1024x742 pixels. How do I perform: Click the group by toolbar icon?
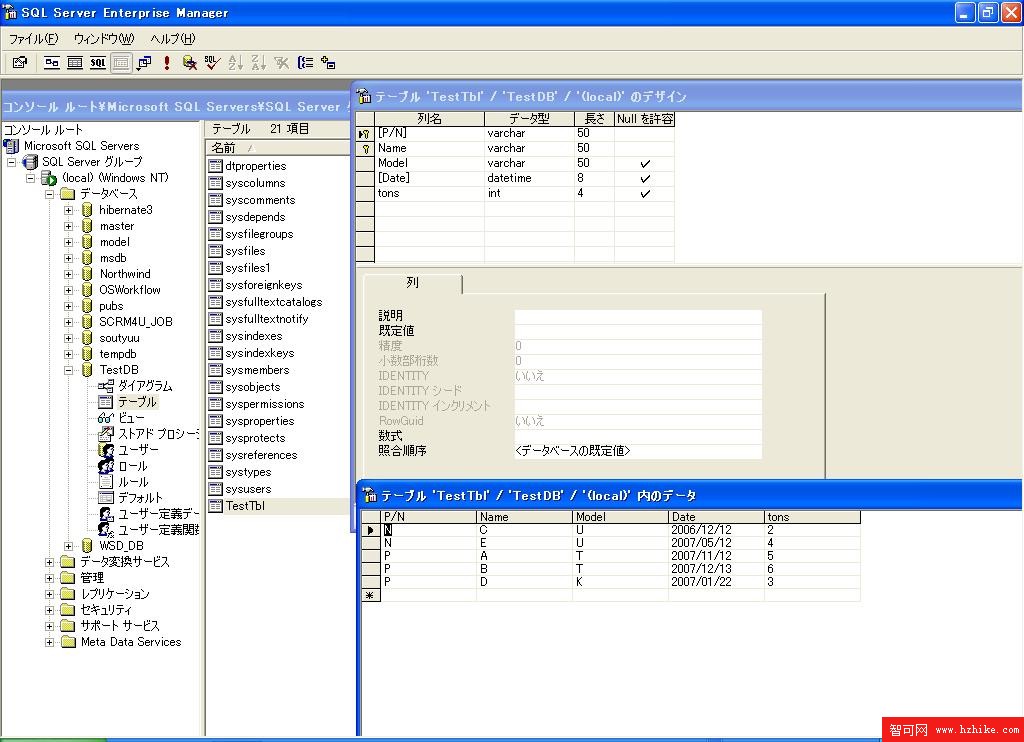coord(305,63)
